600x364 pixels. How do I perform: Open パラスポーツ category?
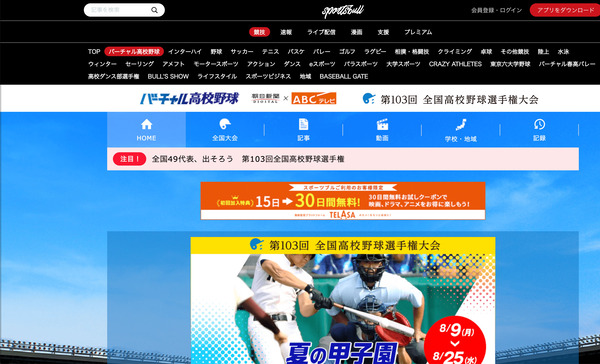coord(360,64)
